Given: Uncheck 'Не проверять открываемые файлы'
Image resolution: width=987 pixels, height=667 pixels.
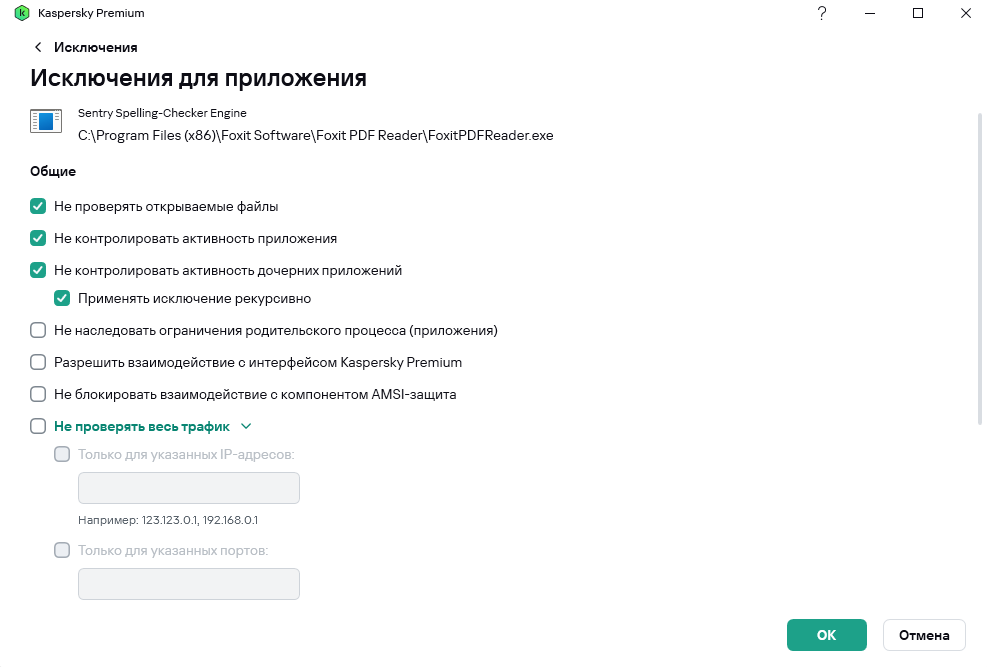Looking at the screenshot, I should tap(38, 207).
